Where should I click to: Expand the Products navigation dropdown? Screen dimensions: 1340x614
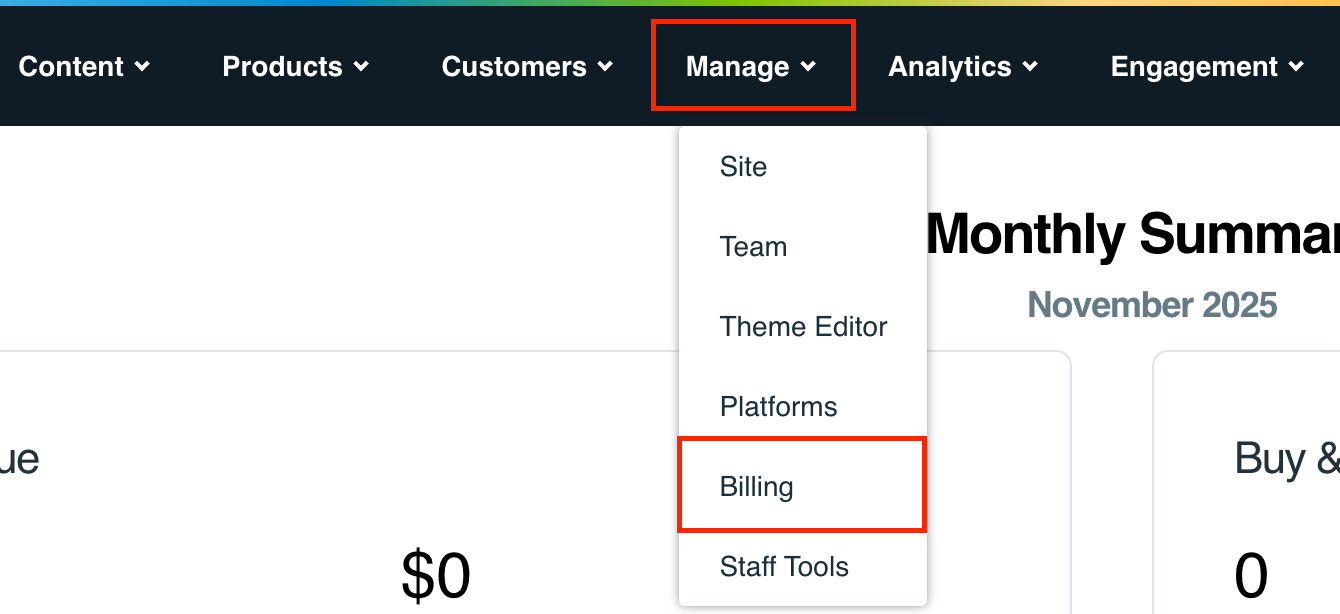tap(294, 66)
